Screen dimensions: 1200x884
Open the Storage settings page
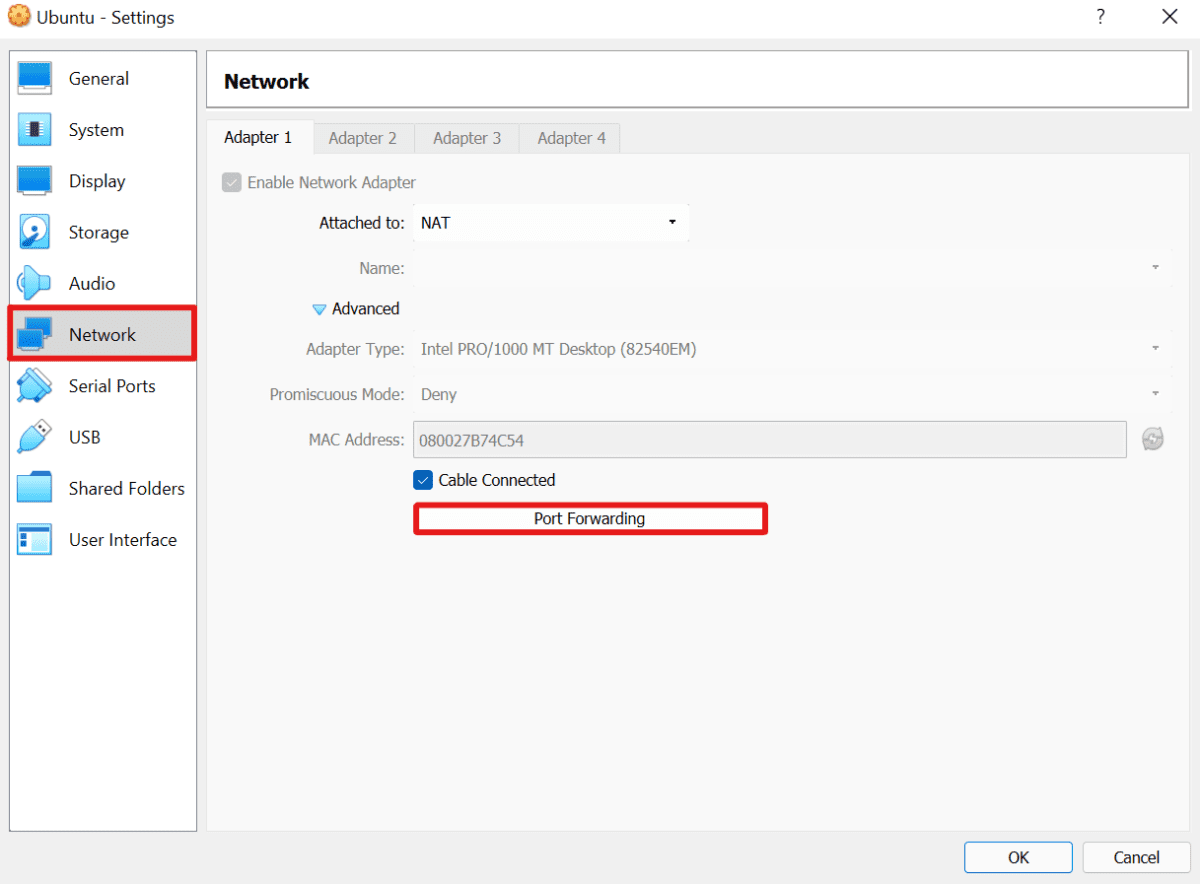pyautogui.click(x=98, y=232)
